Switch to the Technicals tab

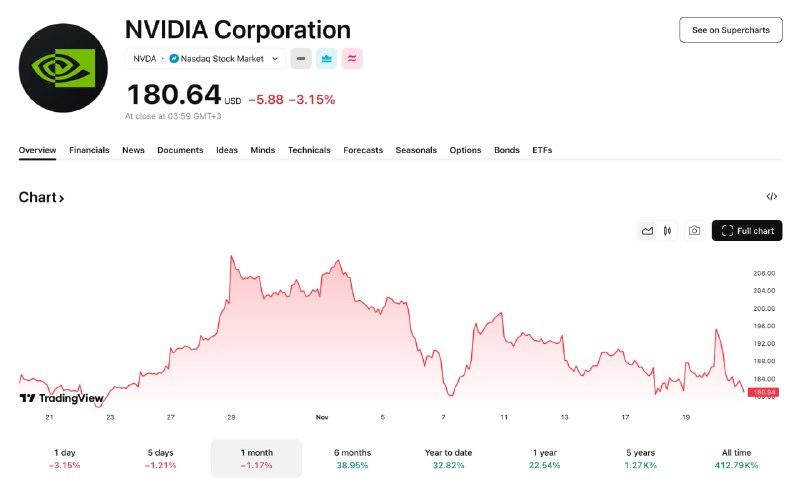[309, 150]
